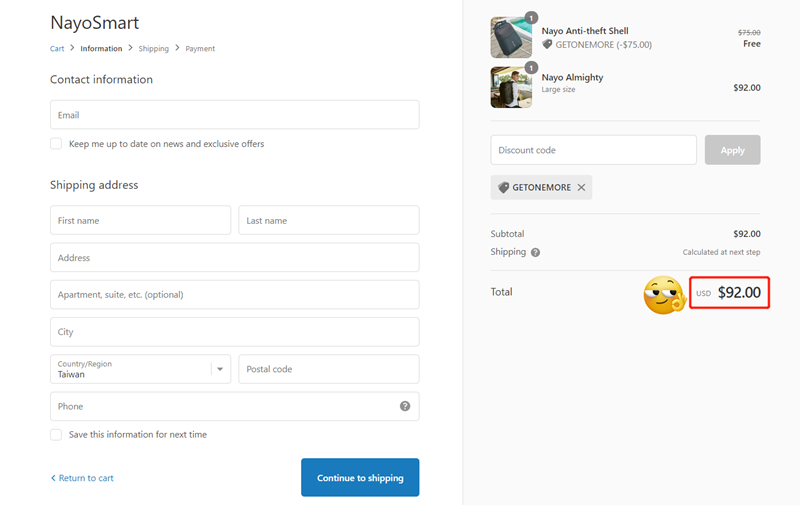Click the Nayo Almighty product thumbnail
This screenshot has height=505, width=800.
(511, 87)
